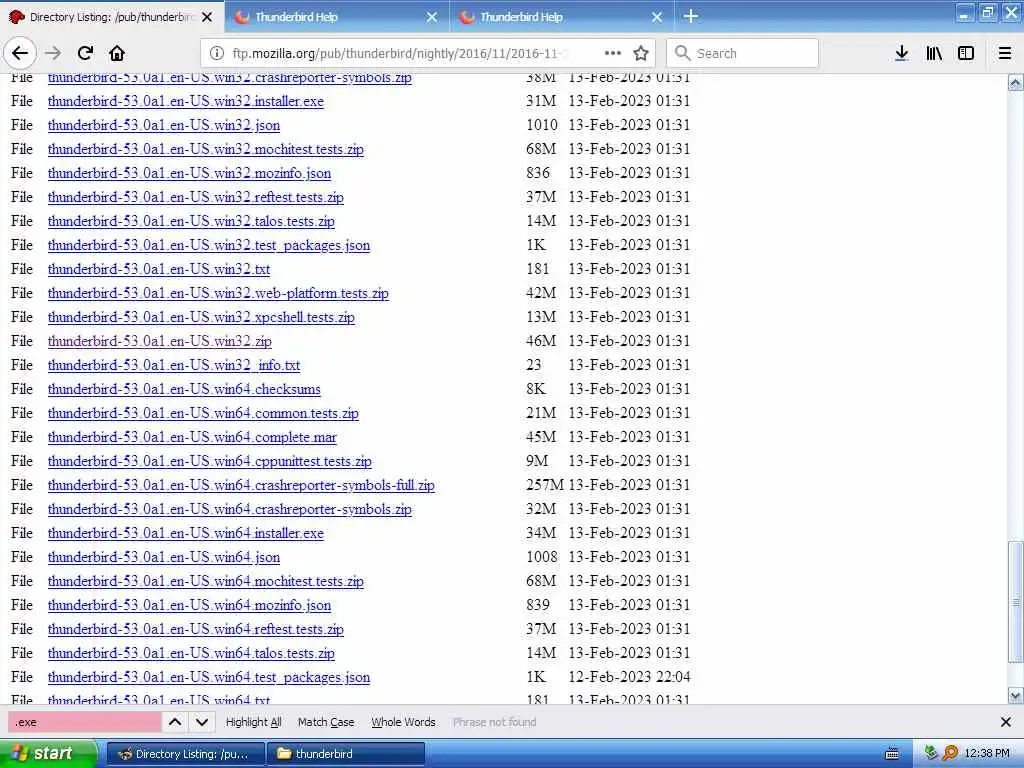Open the win64.mozinfo.json link
Viewport: 1024px width, 768px height.
189,605
